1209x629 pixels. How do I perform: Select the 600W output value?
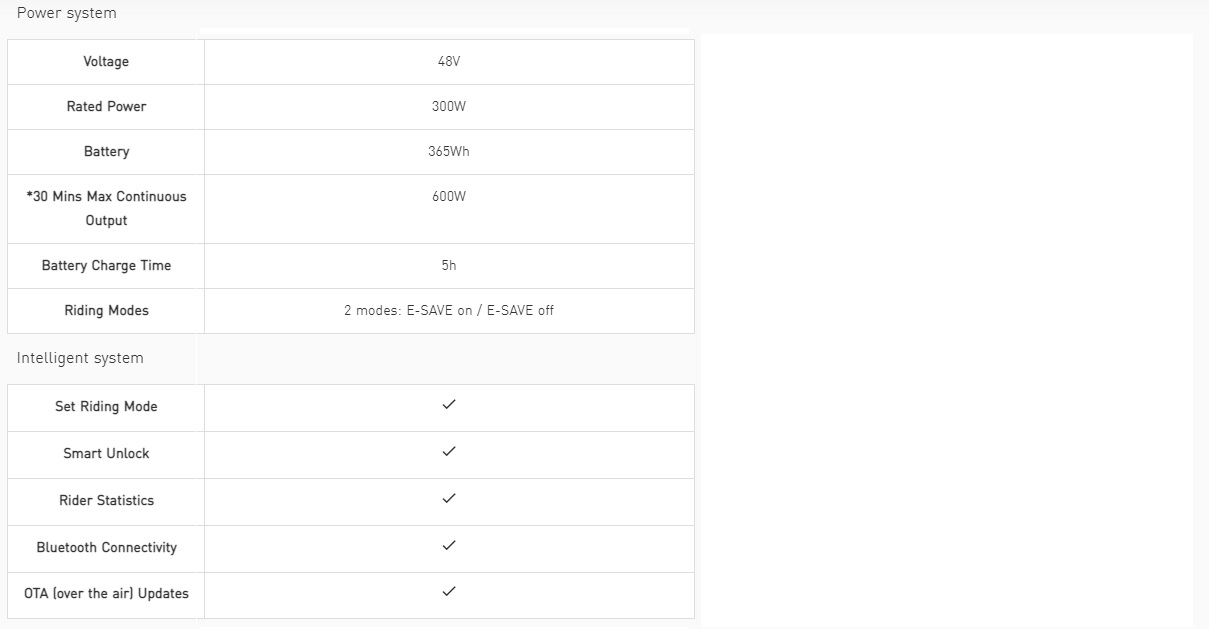(x=449, y=197)
